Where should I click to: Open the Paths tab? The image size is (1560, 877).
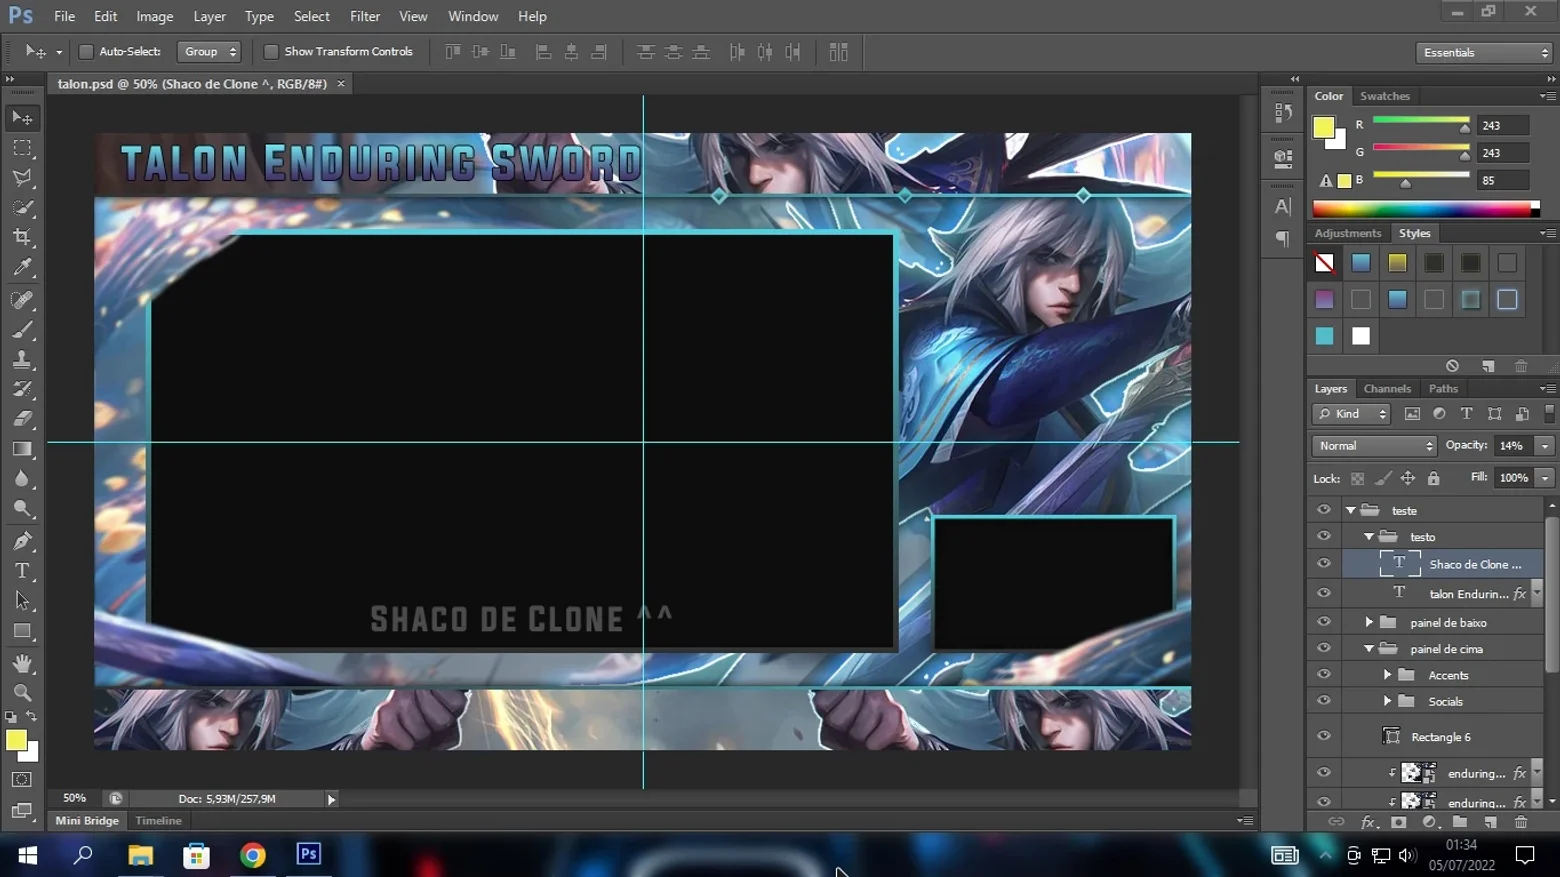click(x=1443, y=389)
